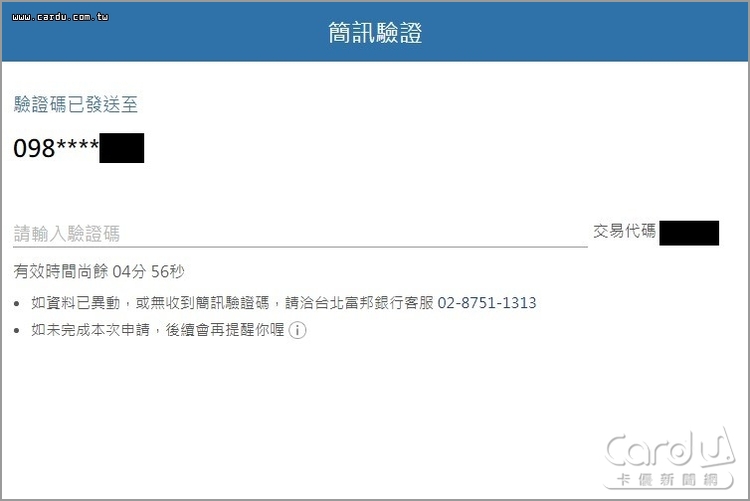Click the underline of the verification input
The width and height of the screenshot is (750, 501).
click(x=300, y=247)
